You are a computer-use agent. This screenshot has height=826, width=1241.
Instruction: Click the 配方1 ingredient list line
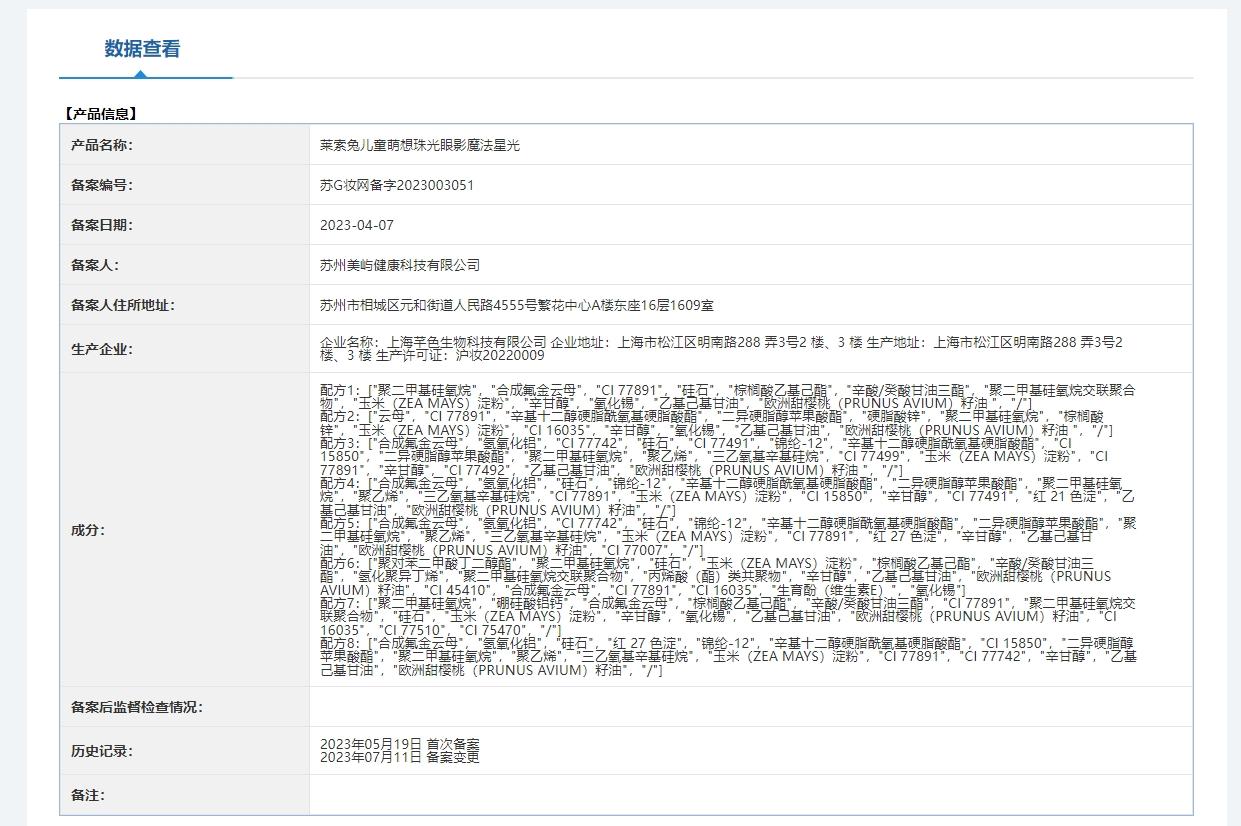pos(720,389)
